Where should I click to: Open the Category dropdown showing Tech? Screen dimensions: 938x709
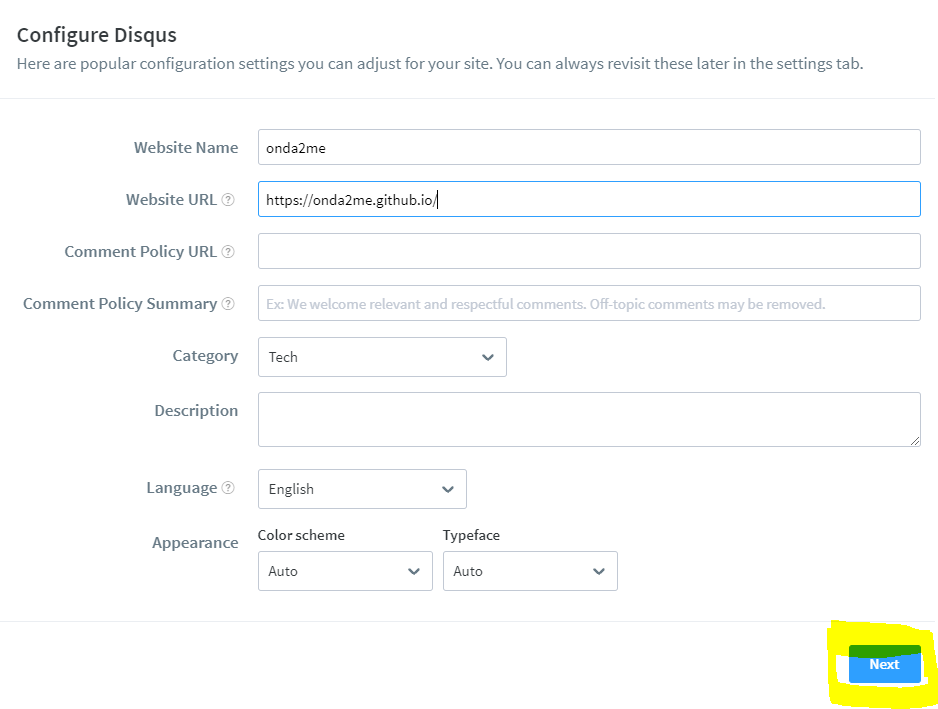[x=382, y=357]
